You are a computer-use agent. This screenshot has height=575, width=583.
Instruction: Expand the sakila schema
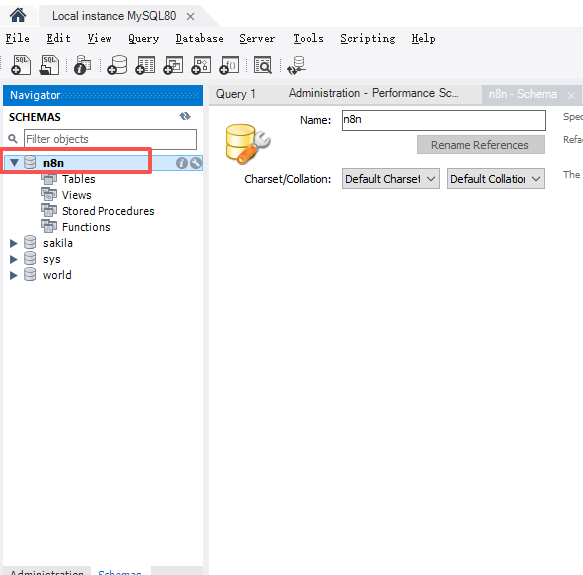14,243
